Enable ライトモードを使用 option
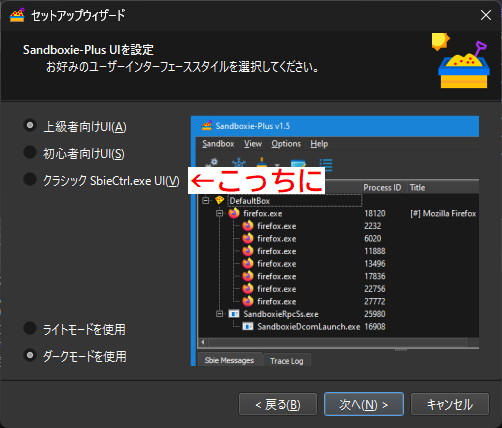The height and width of the screenshot is (428, 502). point(30,328)
